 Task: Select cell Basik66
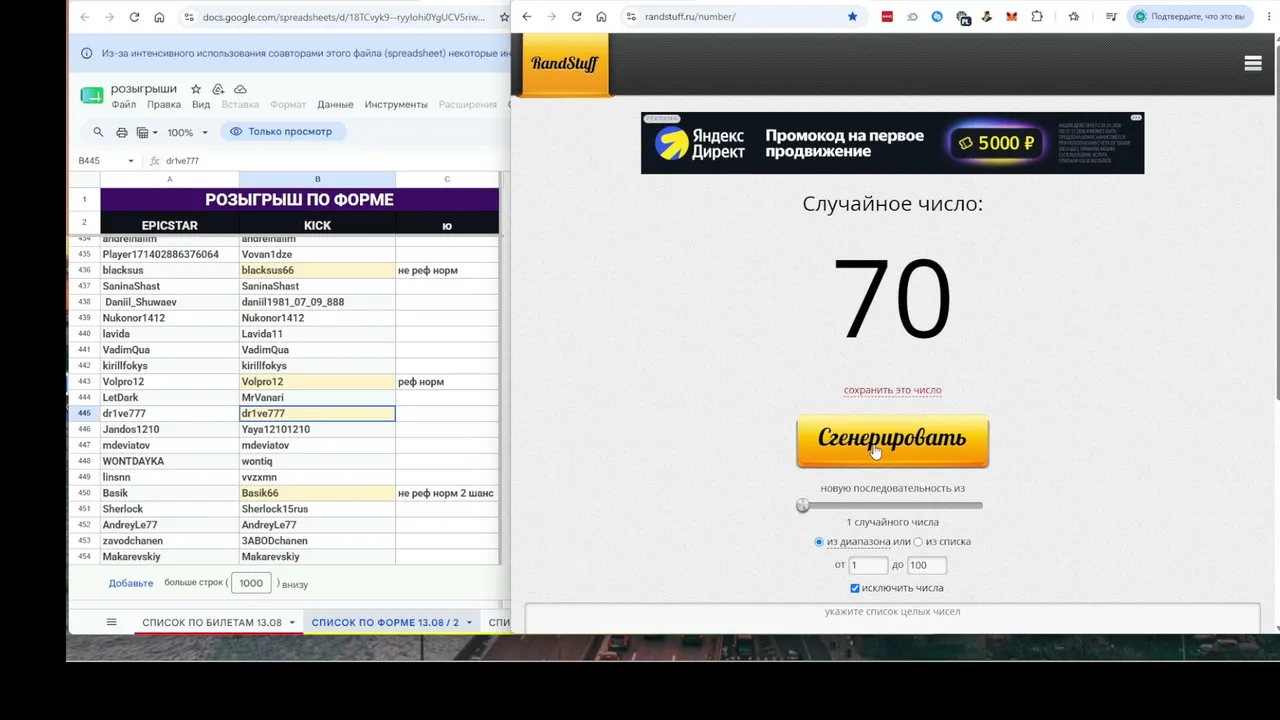pyautogui.click(x=317, y=493)
